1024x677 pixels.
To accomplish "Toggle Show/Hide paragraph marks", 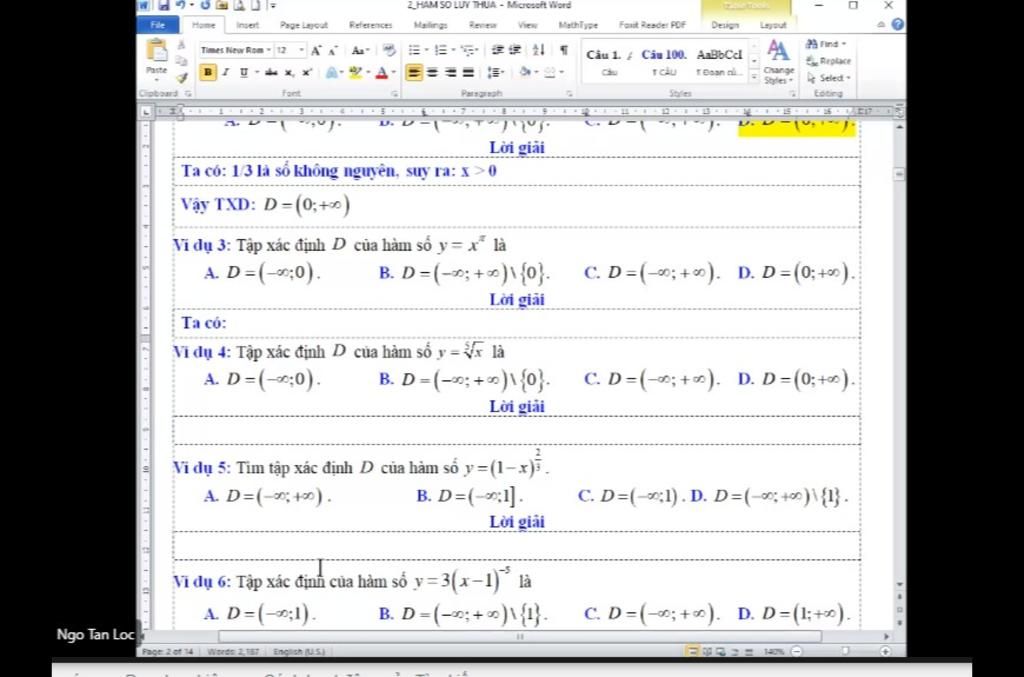I will (564, 50).
